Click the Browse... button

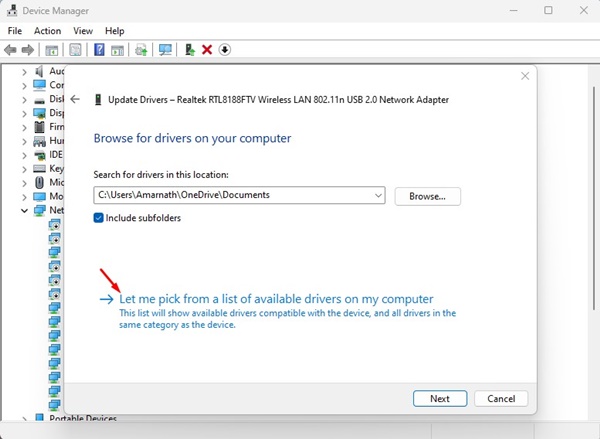[427, 196]
